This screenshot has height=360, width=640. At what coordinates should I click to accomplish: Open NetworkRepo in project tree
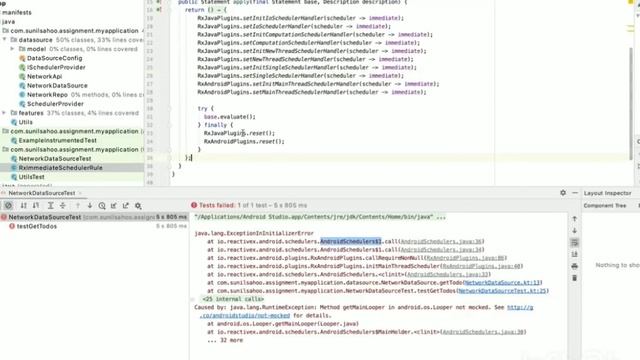point(47,95)
